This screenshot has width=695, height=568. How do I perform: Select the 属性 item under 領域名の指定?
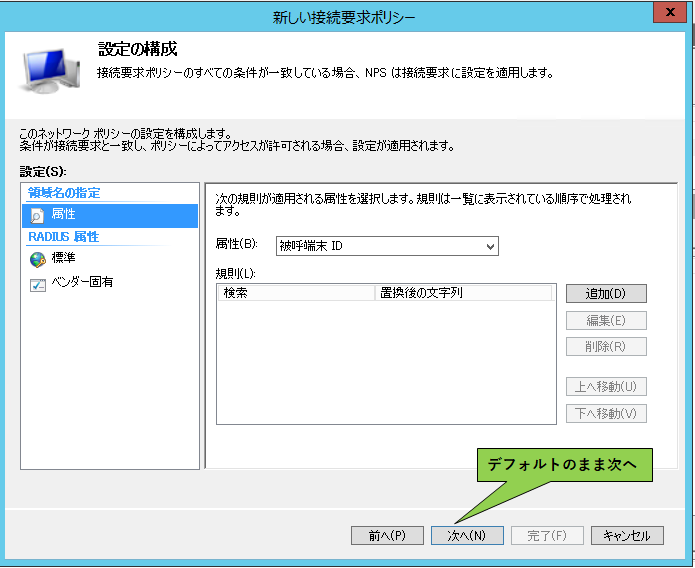(x=110, y=215)
